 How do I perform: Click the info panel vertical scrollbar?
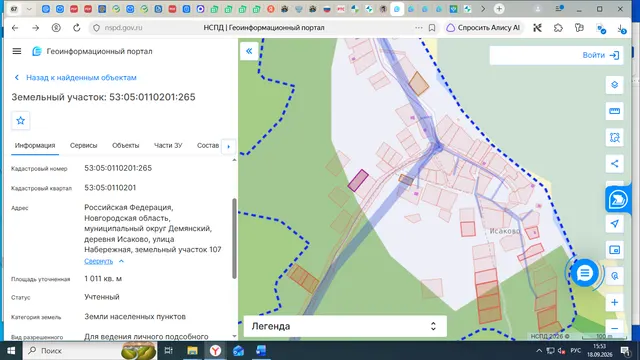(x=234, y=238)
